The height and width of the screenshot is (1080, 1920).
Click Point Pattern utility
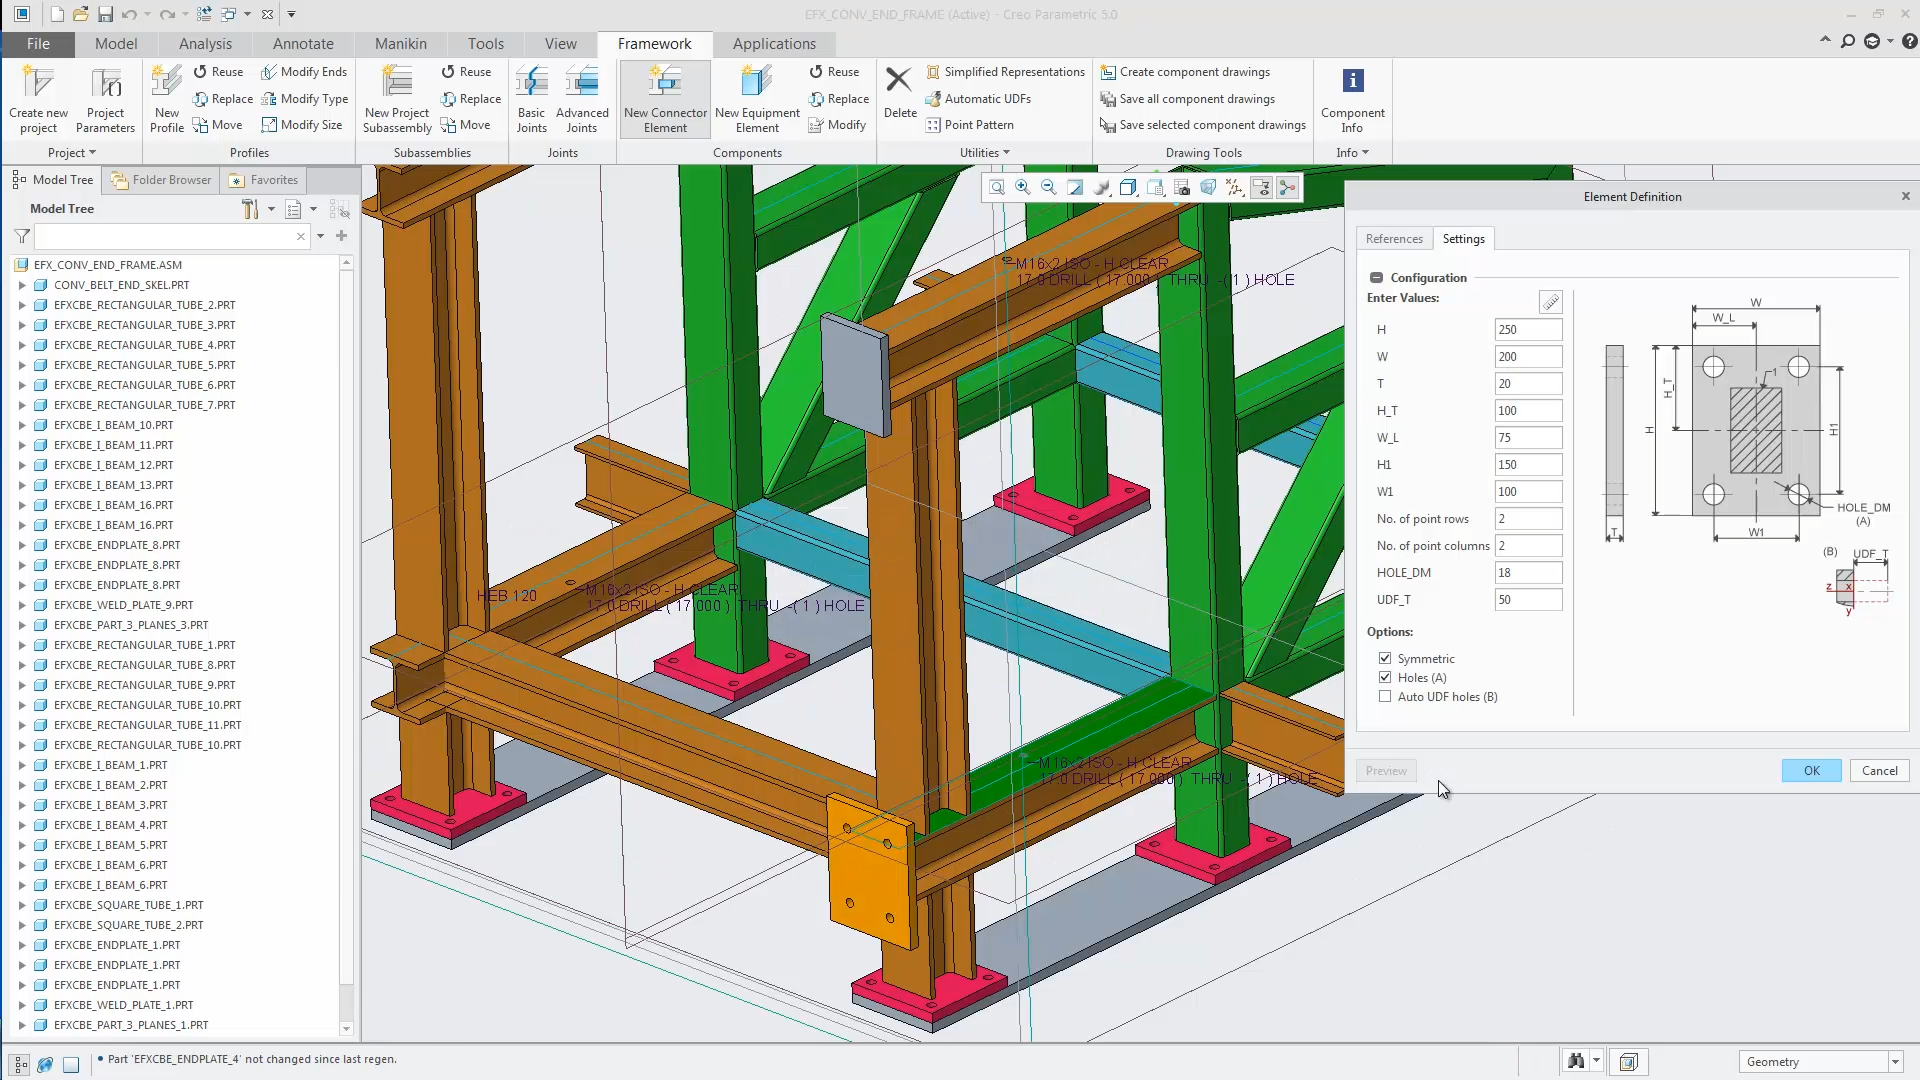point(970,125)
